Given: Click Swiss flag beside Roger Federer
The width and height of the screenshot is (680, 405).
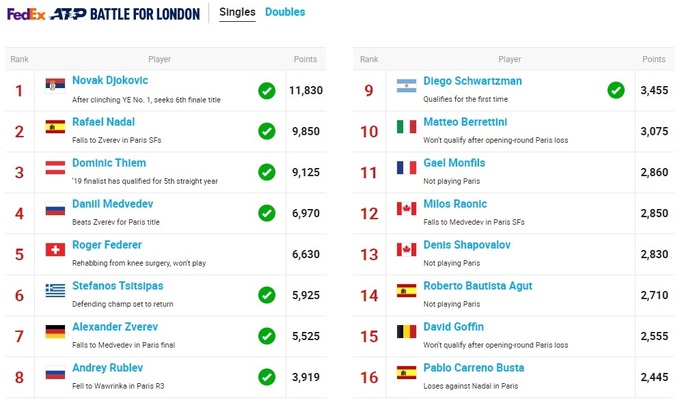Looking at the screenshot, I should [x=55, y=249].
